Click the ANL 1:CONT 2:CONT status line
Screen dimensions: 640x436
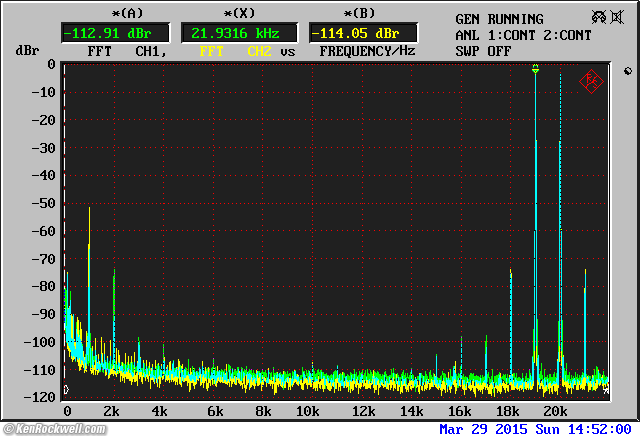pos(523,35)
